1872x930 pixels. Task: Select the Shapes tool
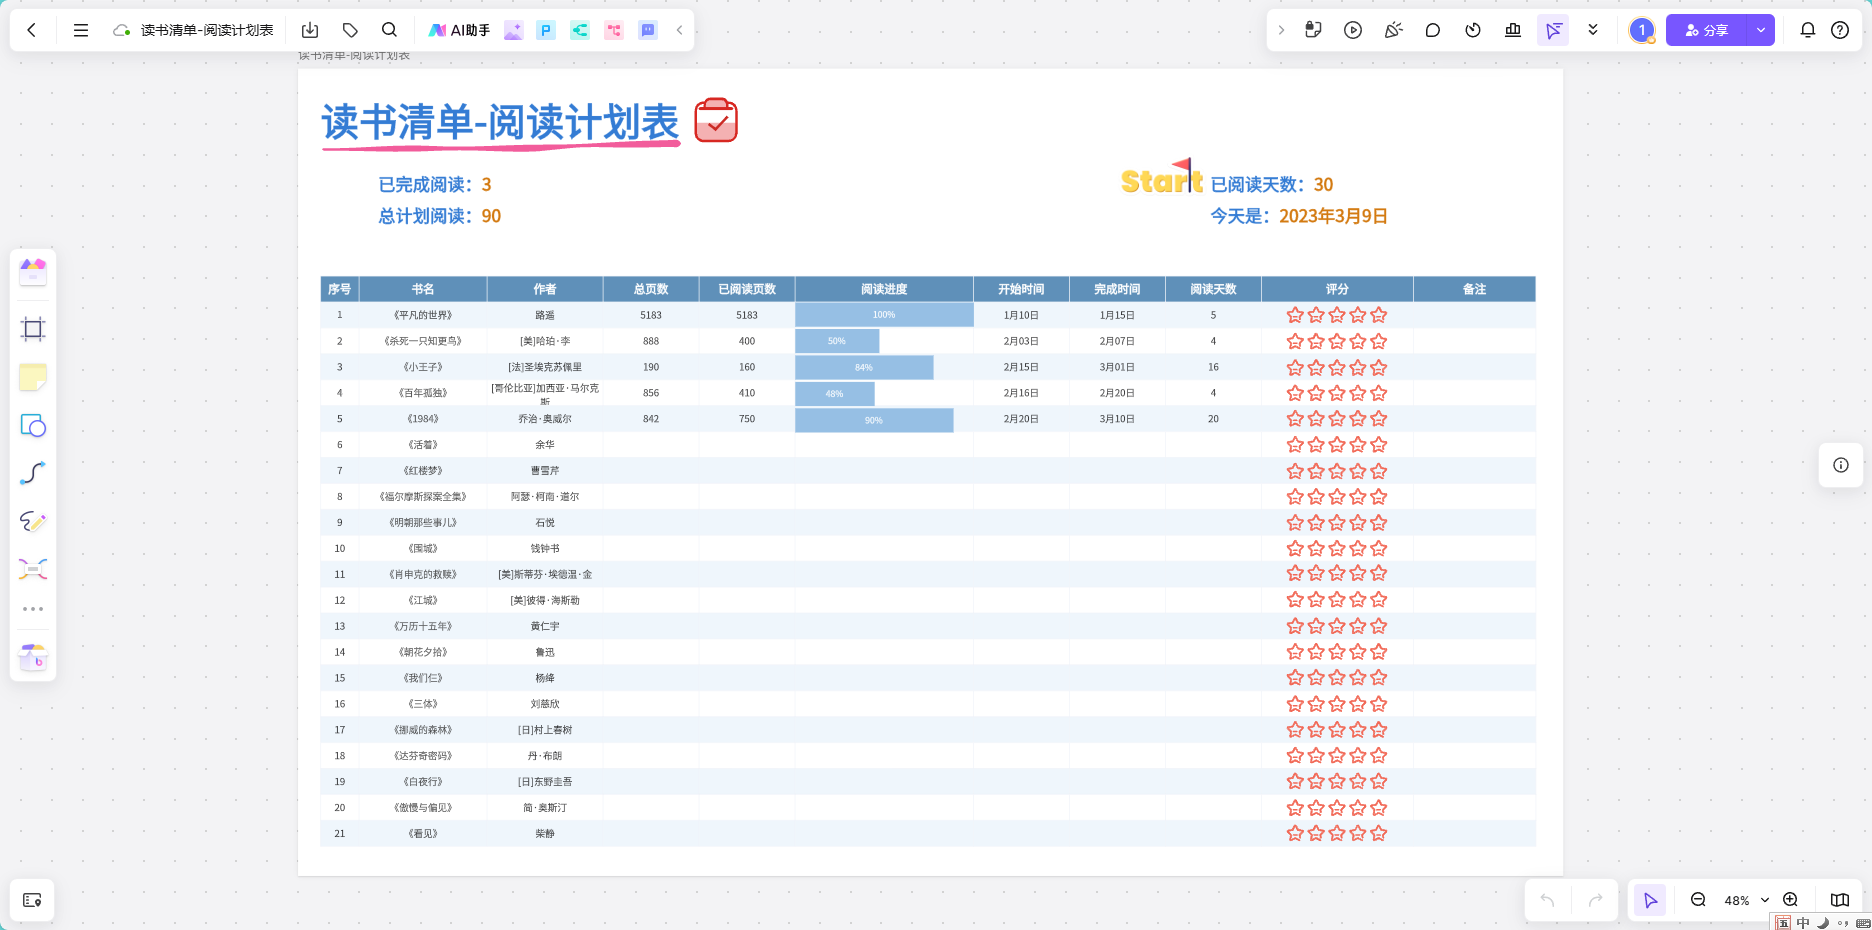(33, 425)
